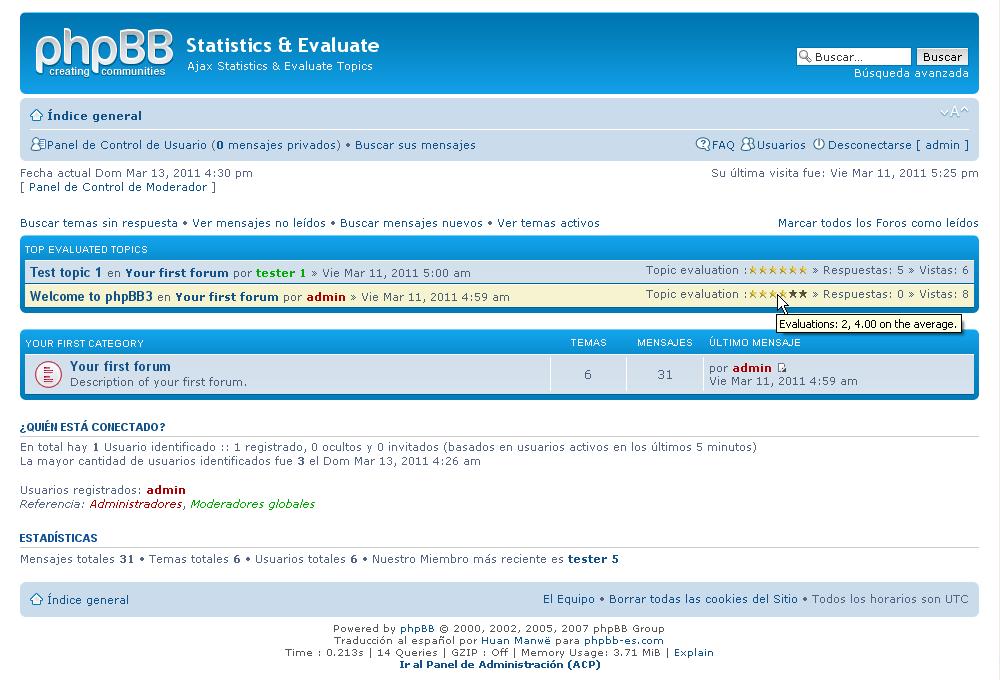The width and height of the screenshot is (1000, 680).
Task: Open Panel de Control de Moderador
Action: pyautogui.click(x=118, y=187)
